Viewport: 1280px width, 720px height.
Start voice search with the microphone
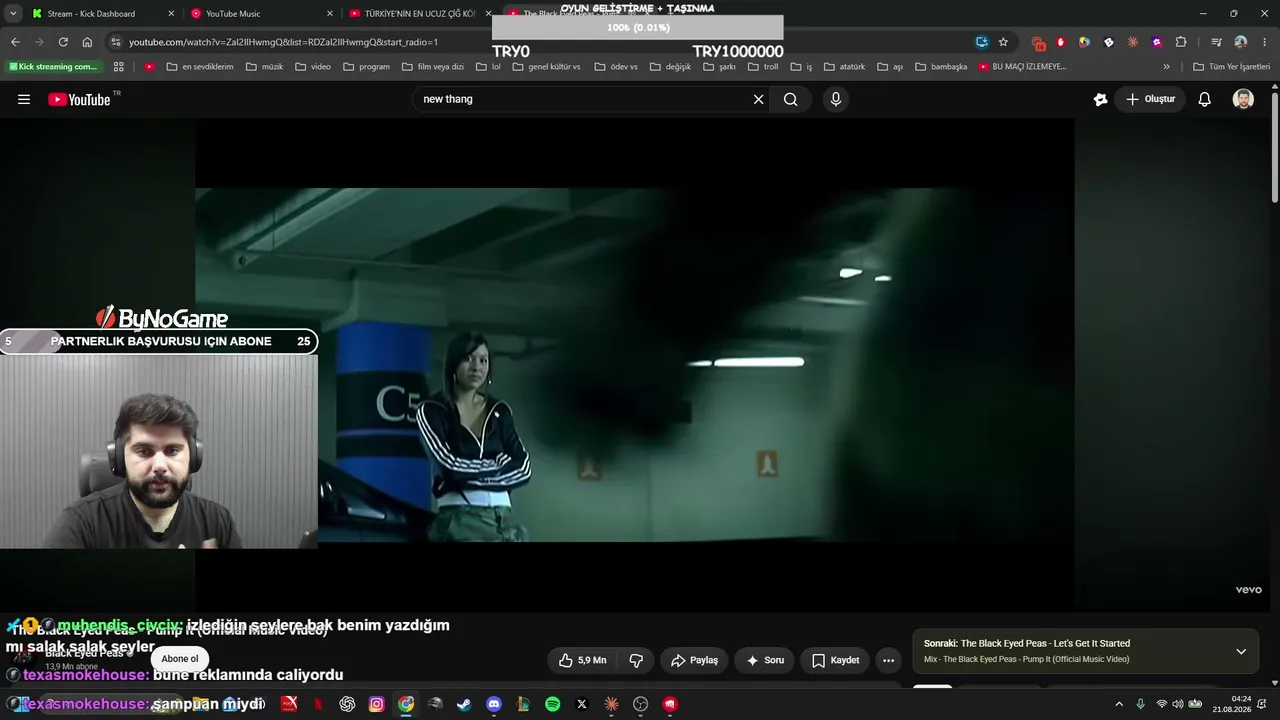coord(836,99)
